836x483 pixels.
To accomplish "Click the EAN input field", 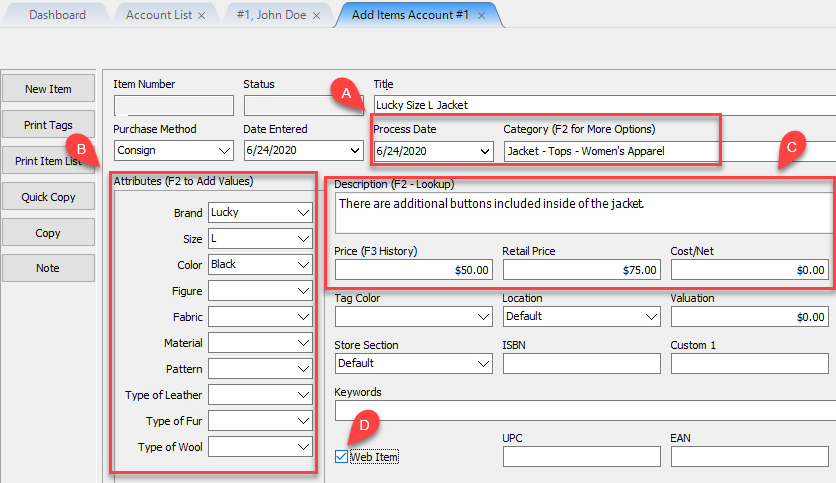I will pyautogui.click(x=750, y=456).
